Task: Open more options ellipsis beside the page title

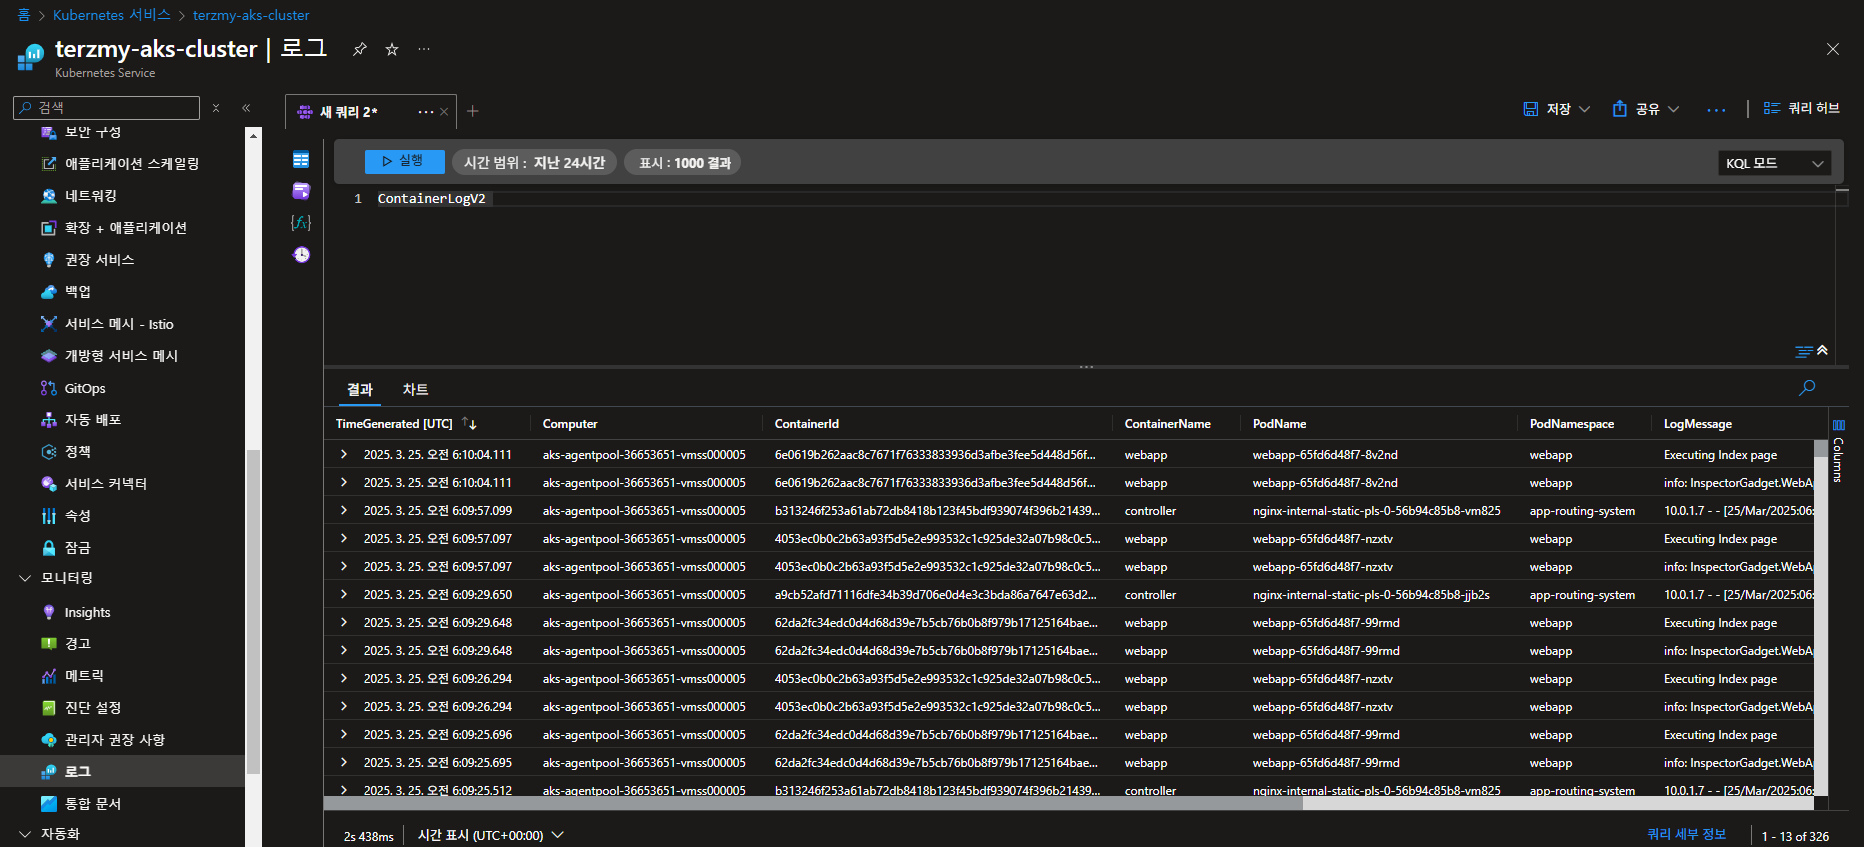Action: click(424, 49)
